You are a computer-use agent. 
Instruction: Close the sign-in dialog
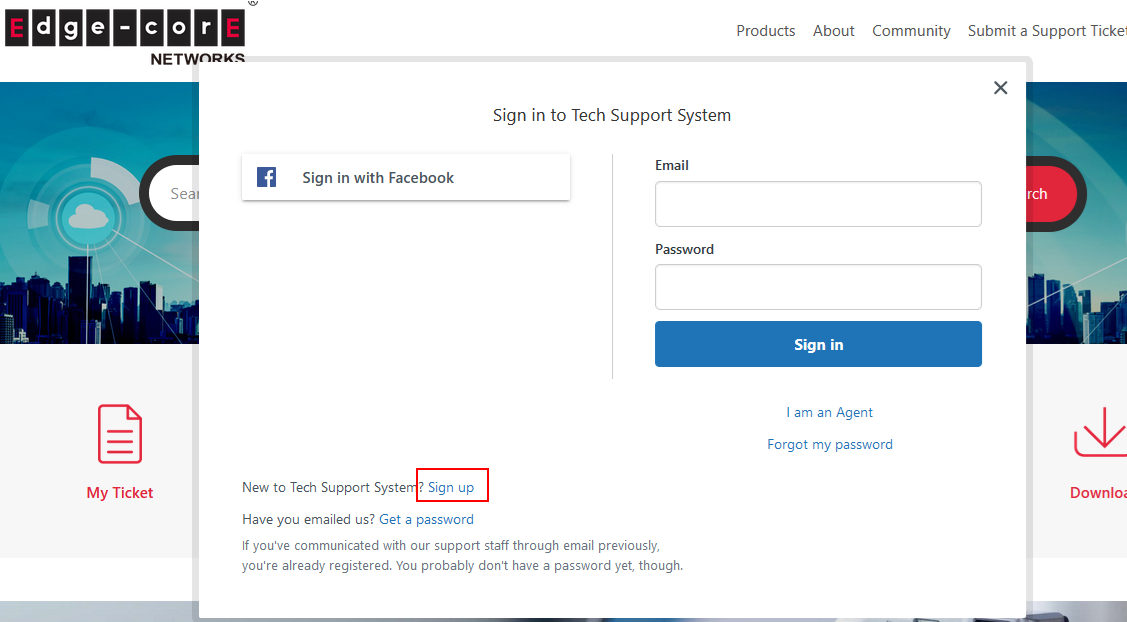pyautogui.click(x=1000, y=88)
